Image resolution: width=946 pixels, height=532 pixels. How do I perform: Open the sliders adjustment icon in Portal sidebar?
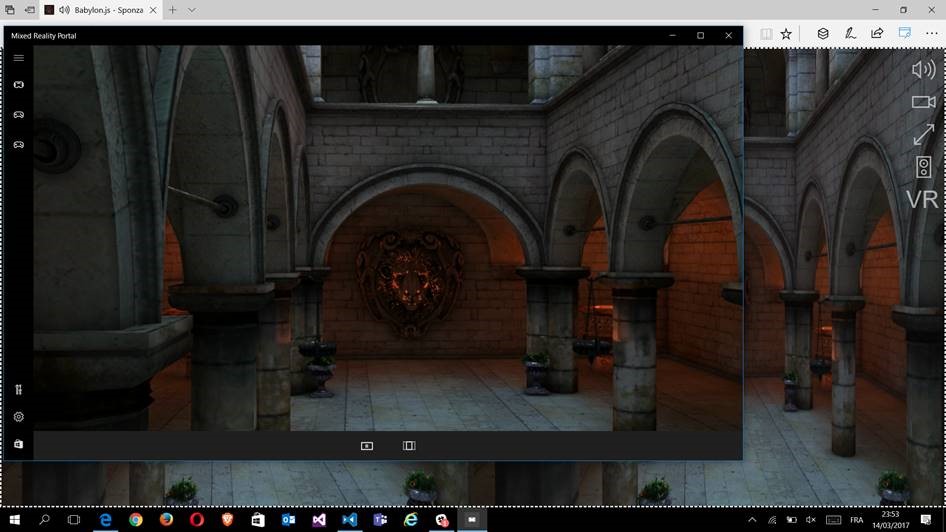19,390
